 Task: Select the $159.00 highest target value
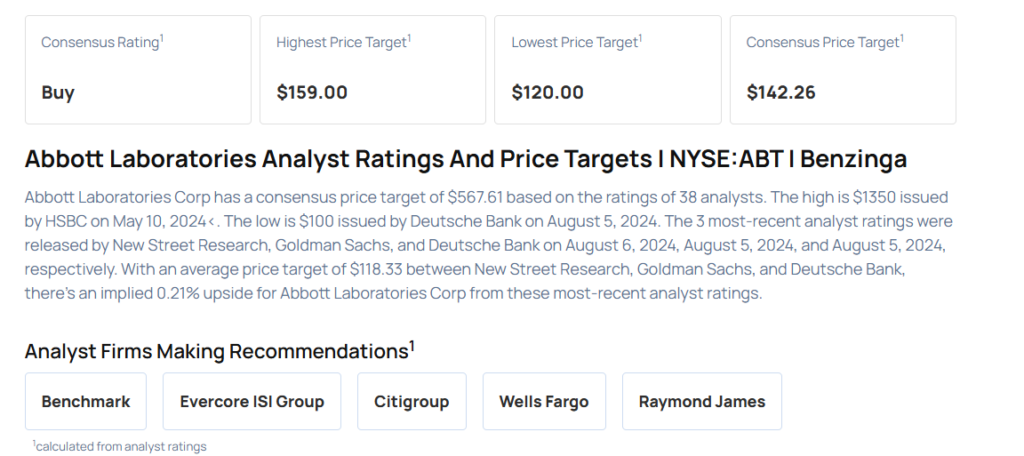(x=312, y=93)
